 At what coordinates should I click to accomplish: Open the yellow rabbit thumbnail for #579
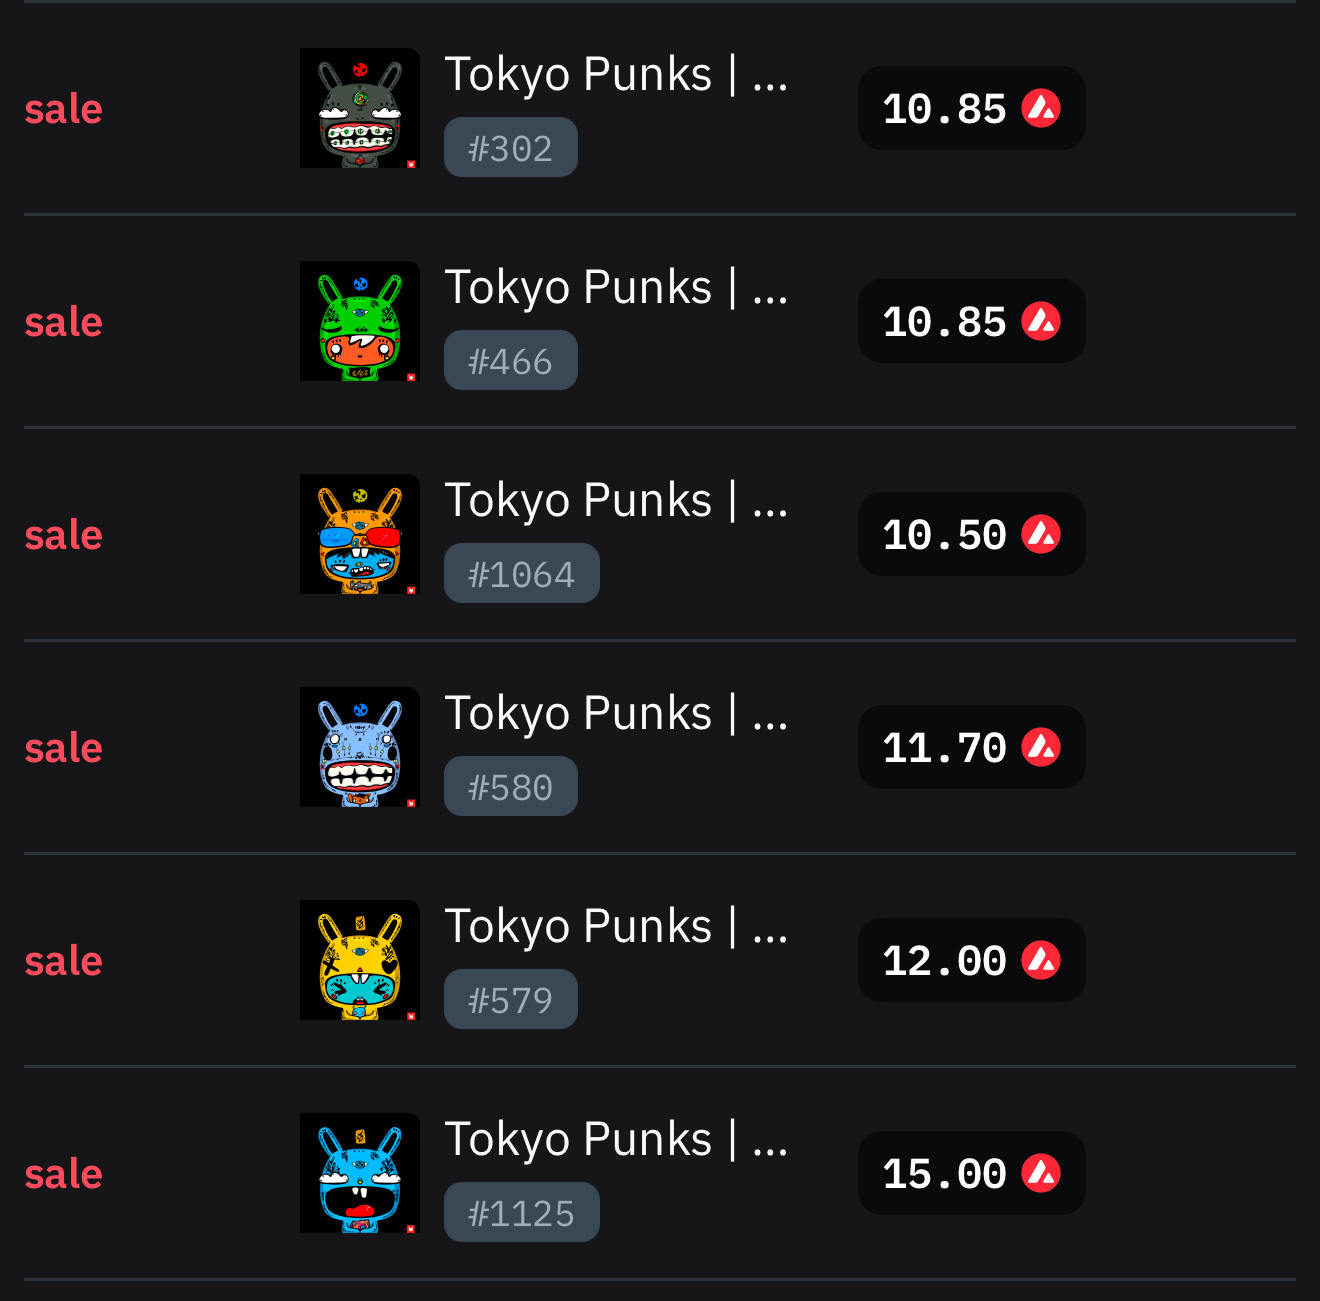[360, 960]
